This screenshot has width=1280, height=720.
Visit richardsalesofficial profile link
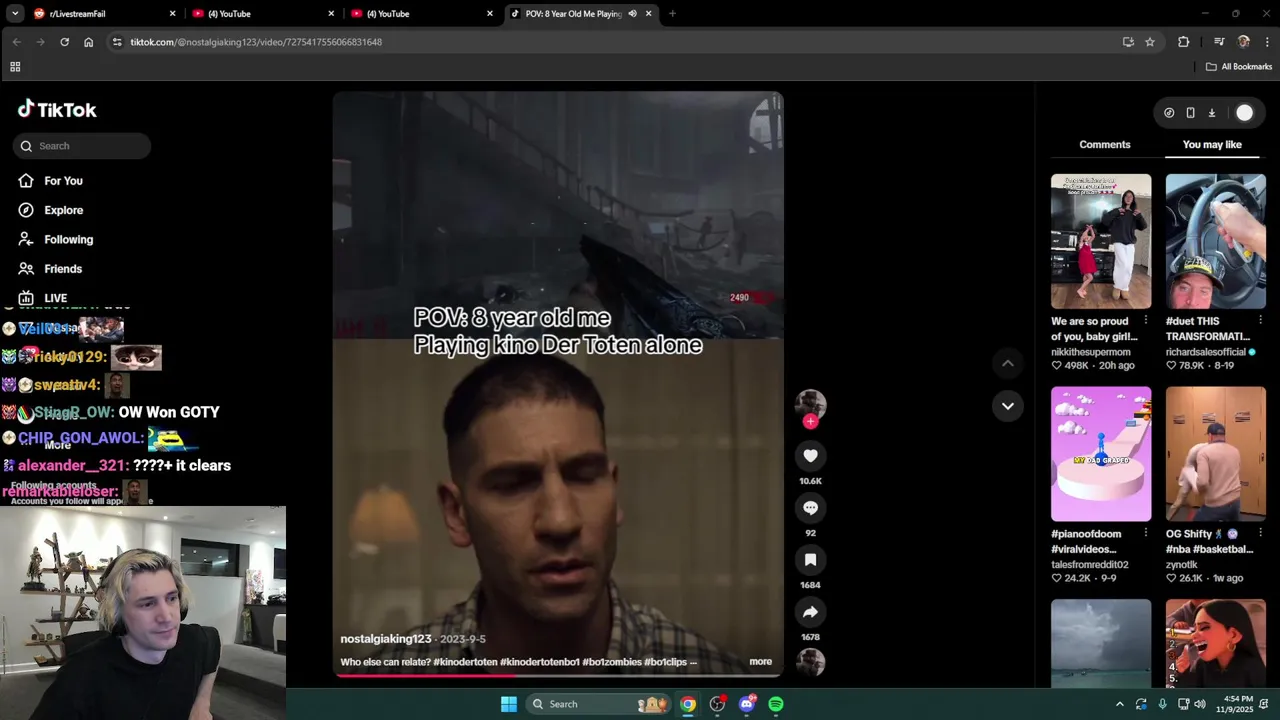1205,352
